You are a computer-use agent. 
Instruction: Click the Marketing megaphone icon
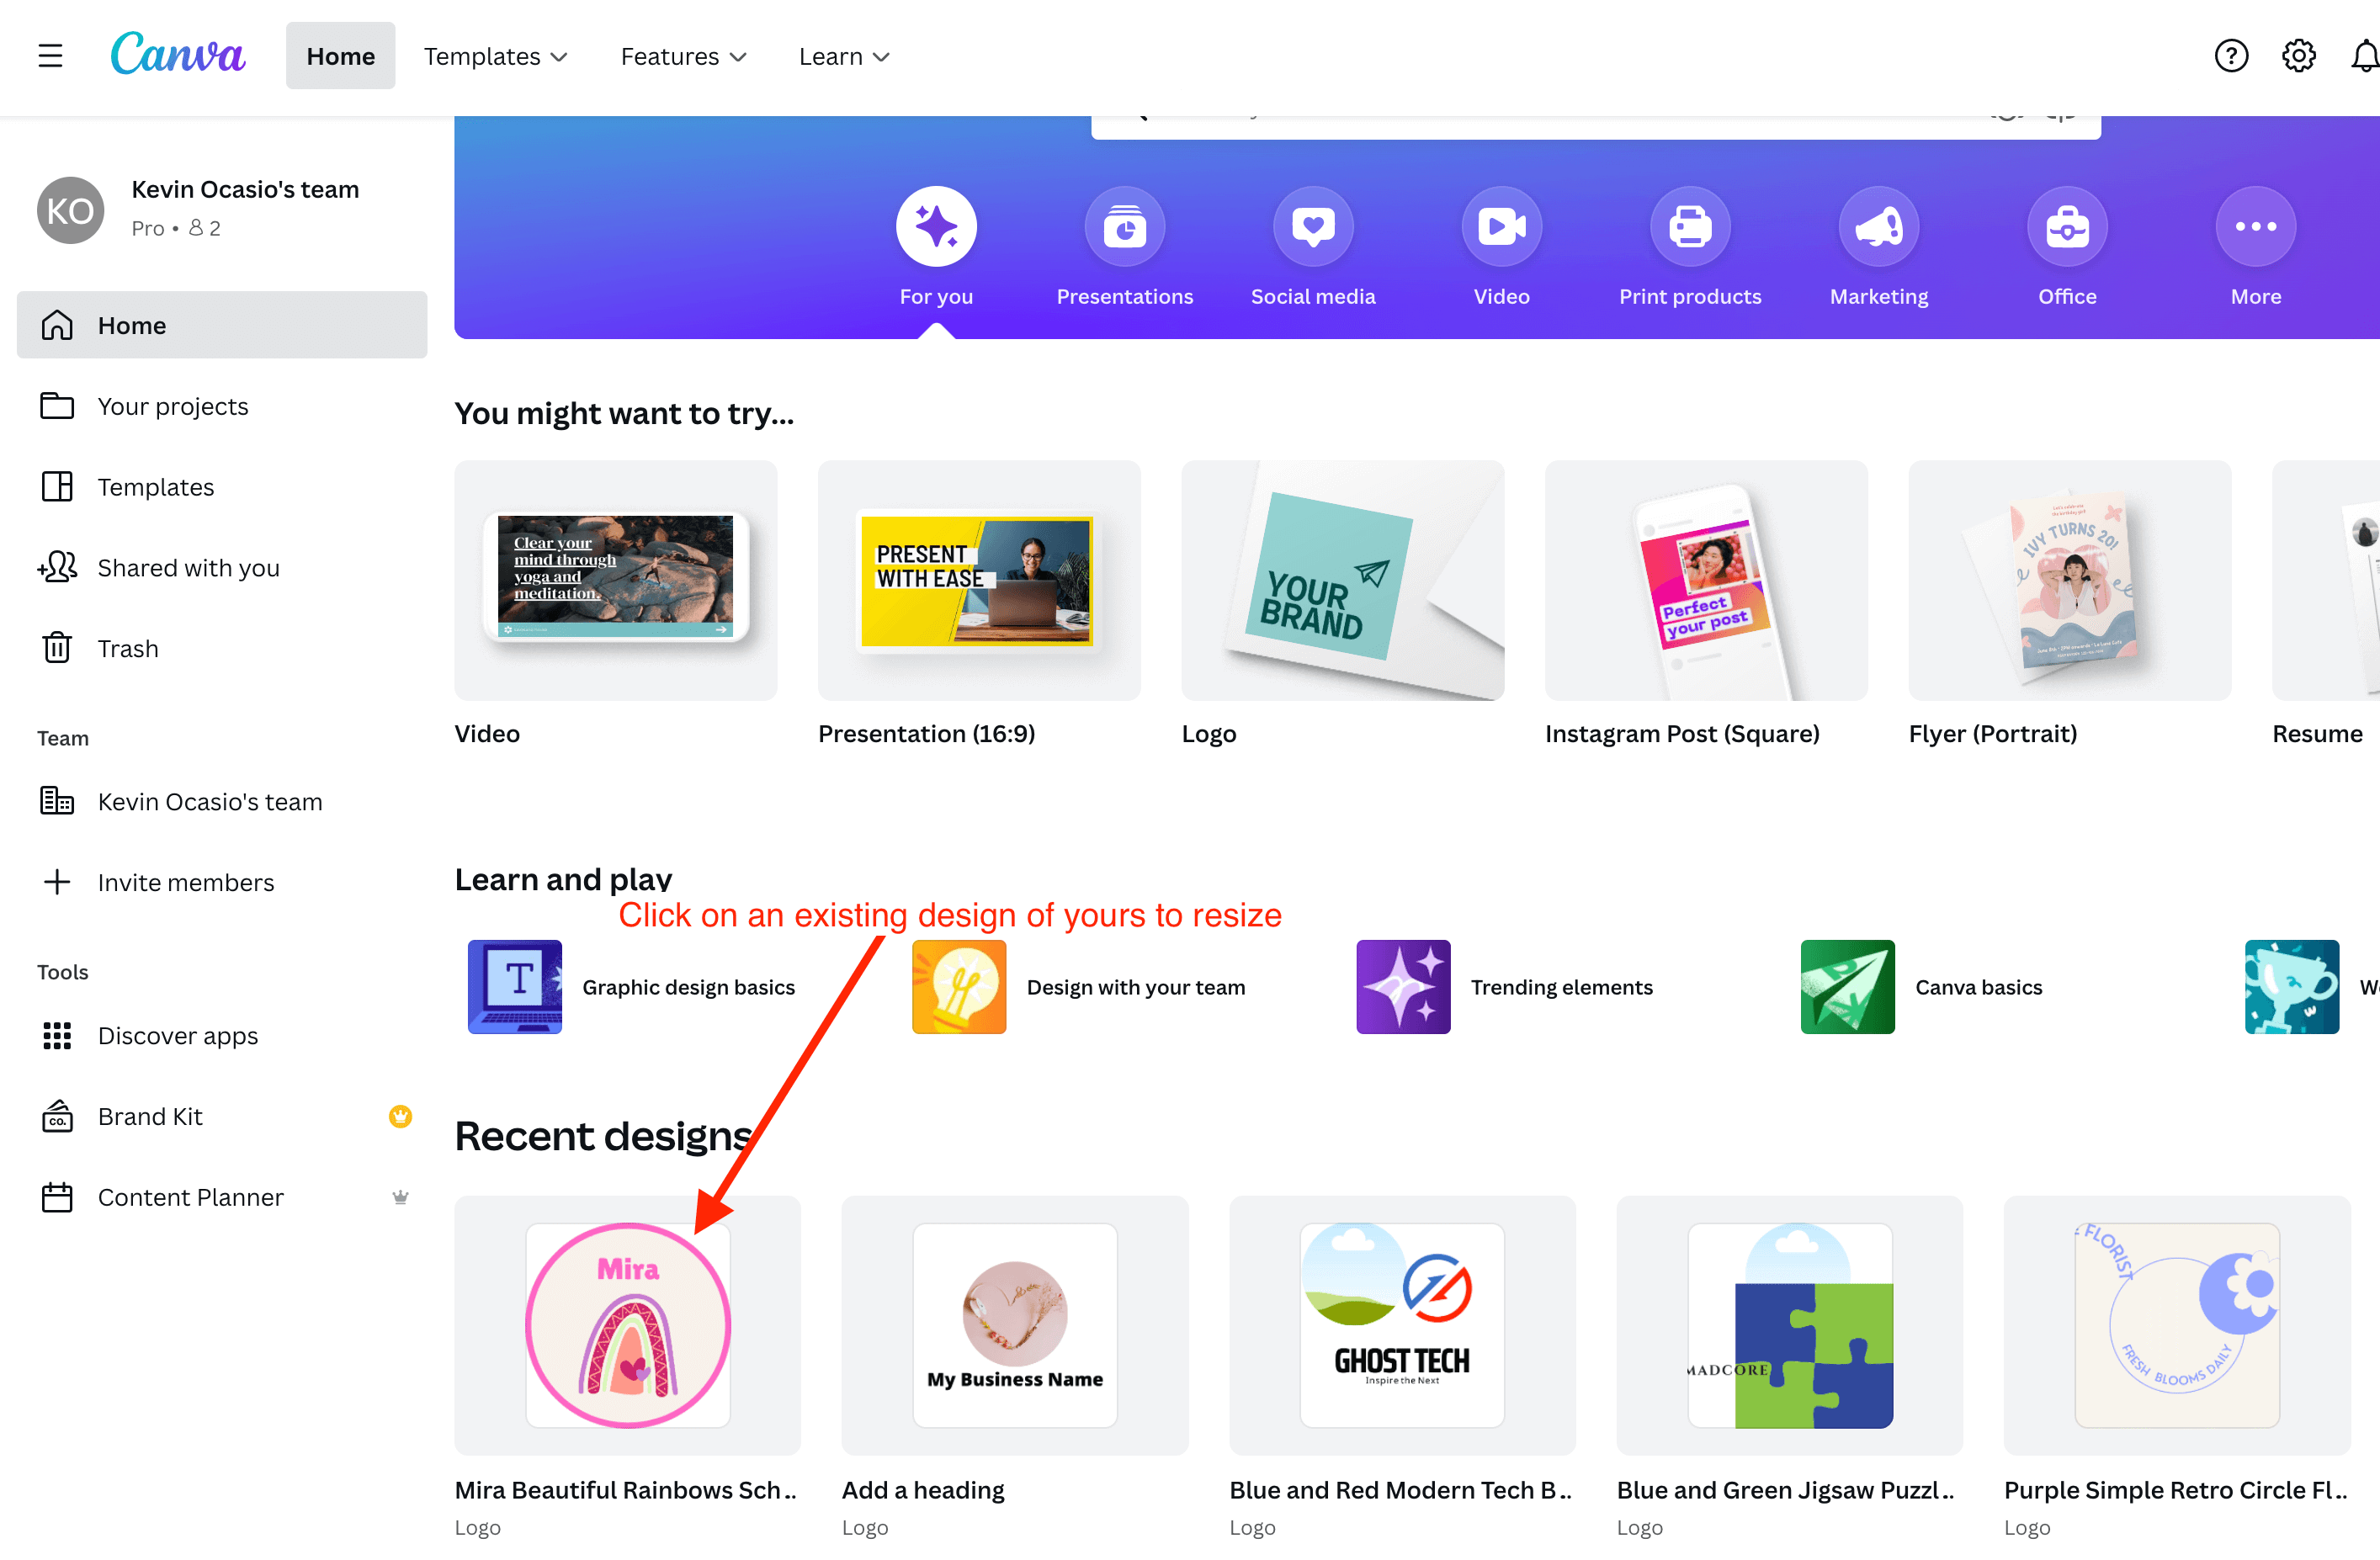click(x=1878, y=227)
